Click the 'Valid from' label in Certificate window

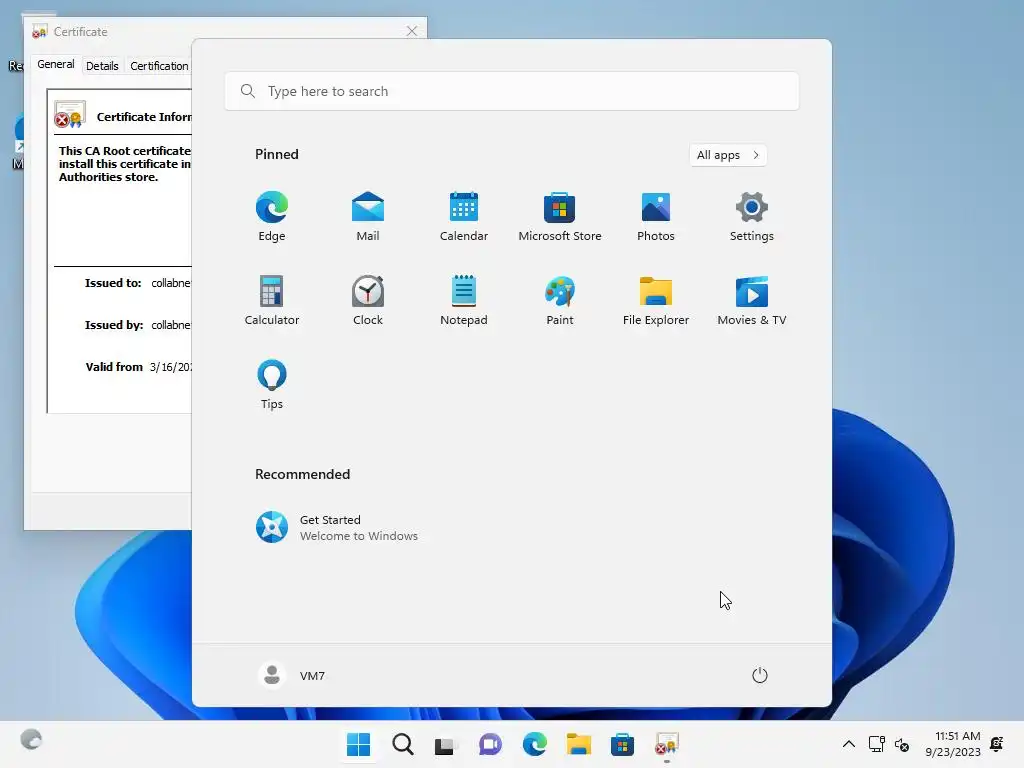coord(114,367)
